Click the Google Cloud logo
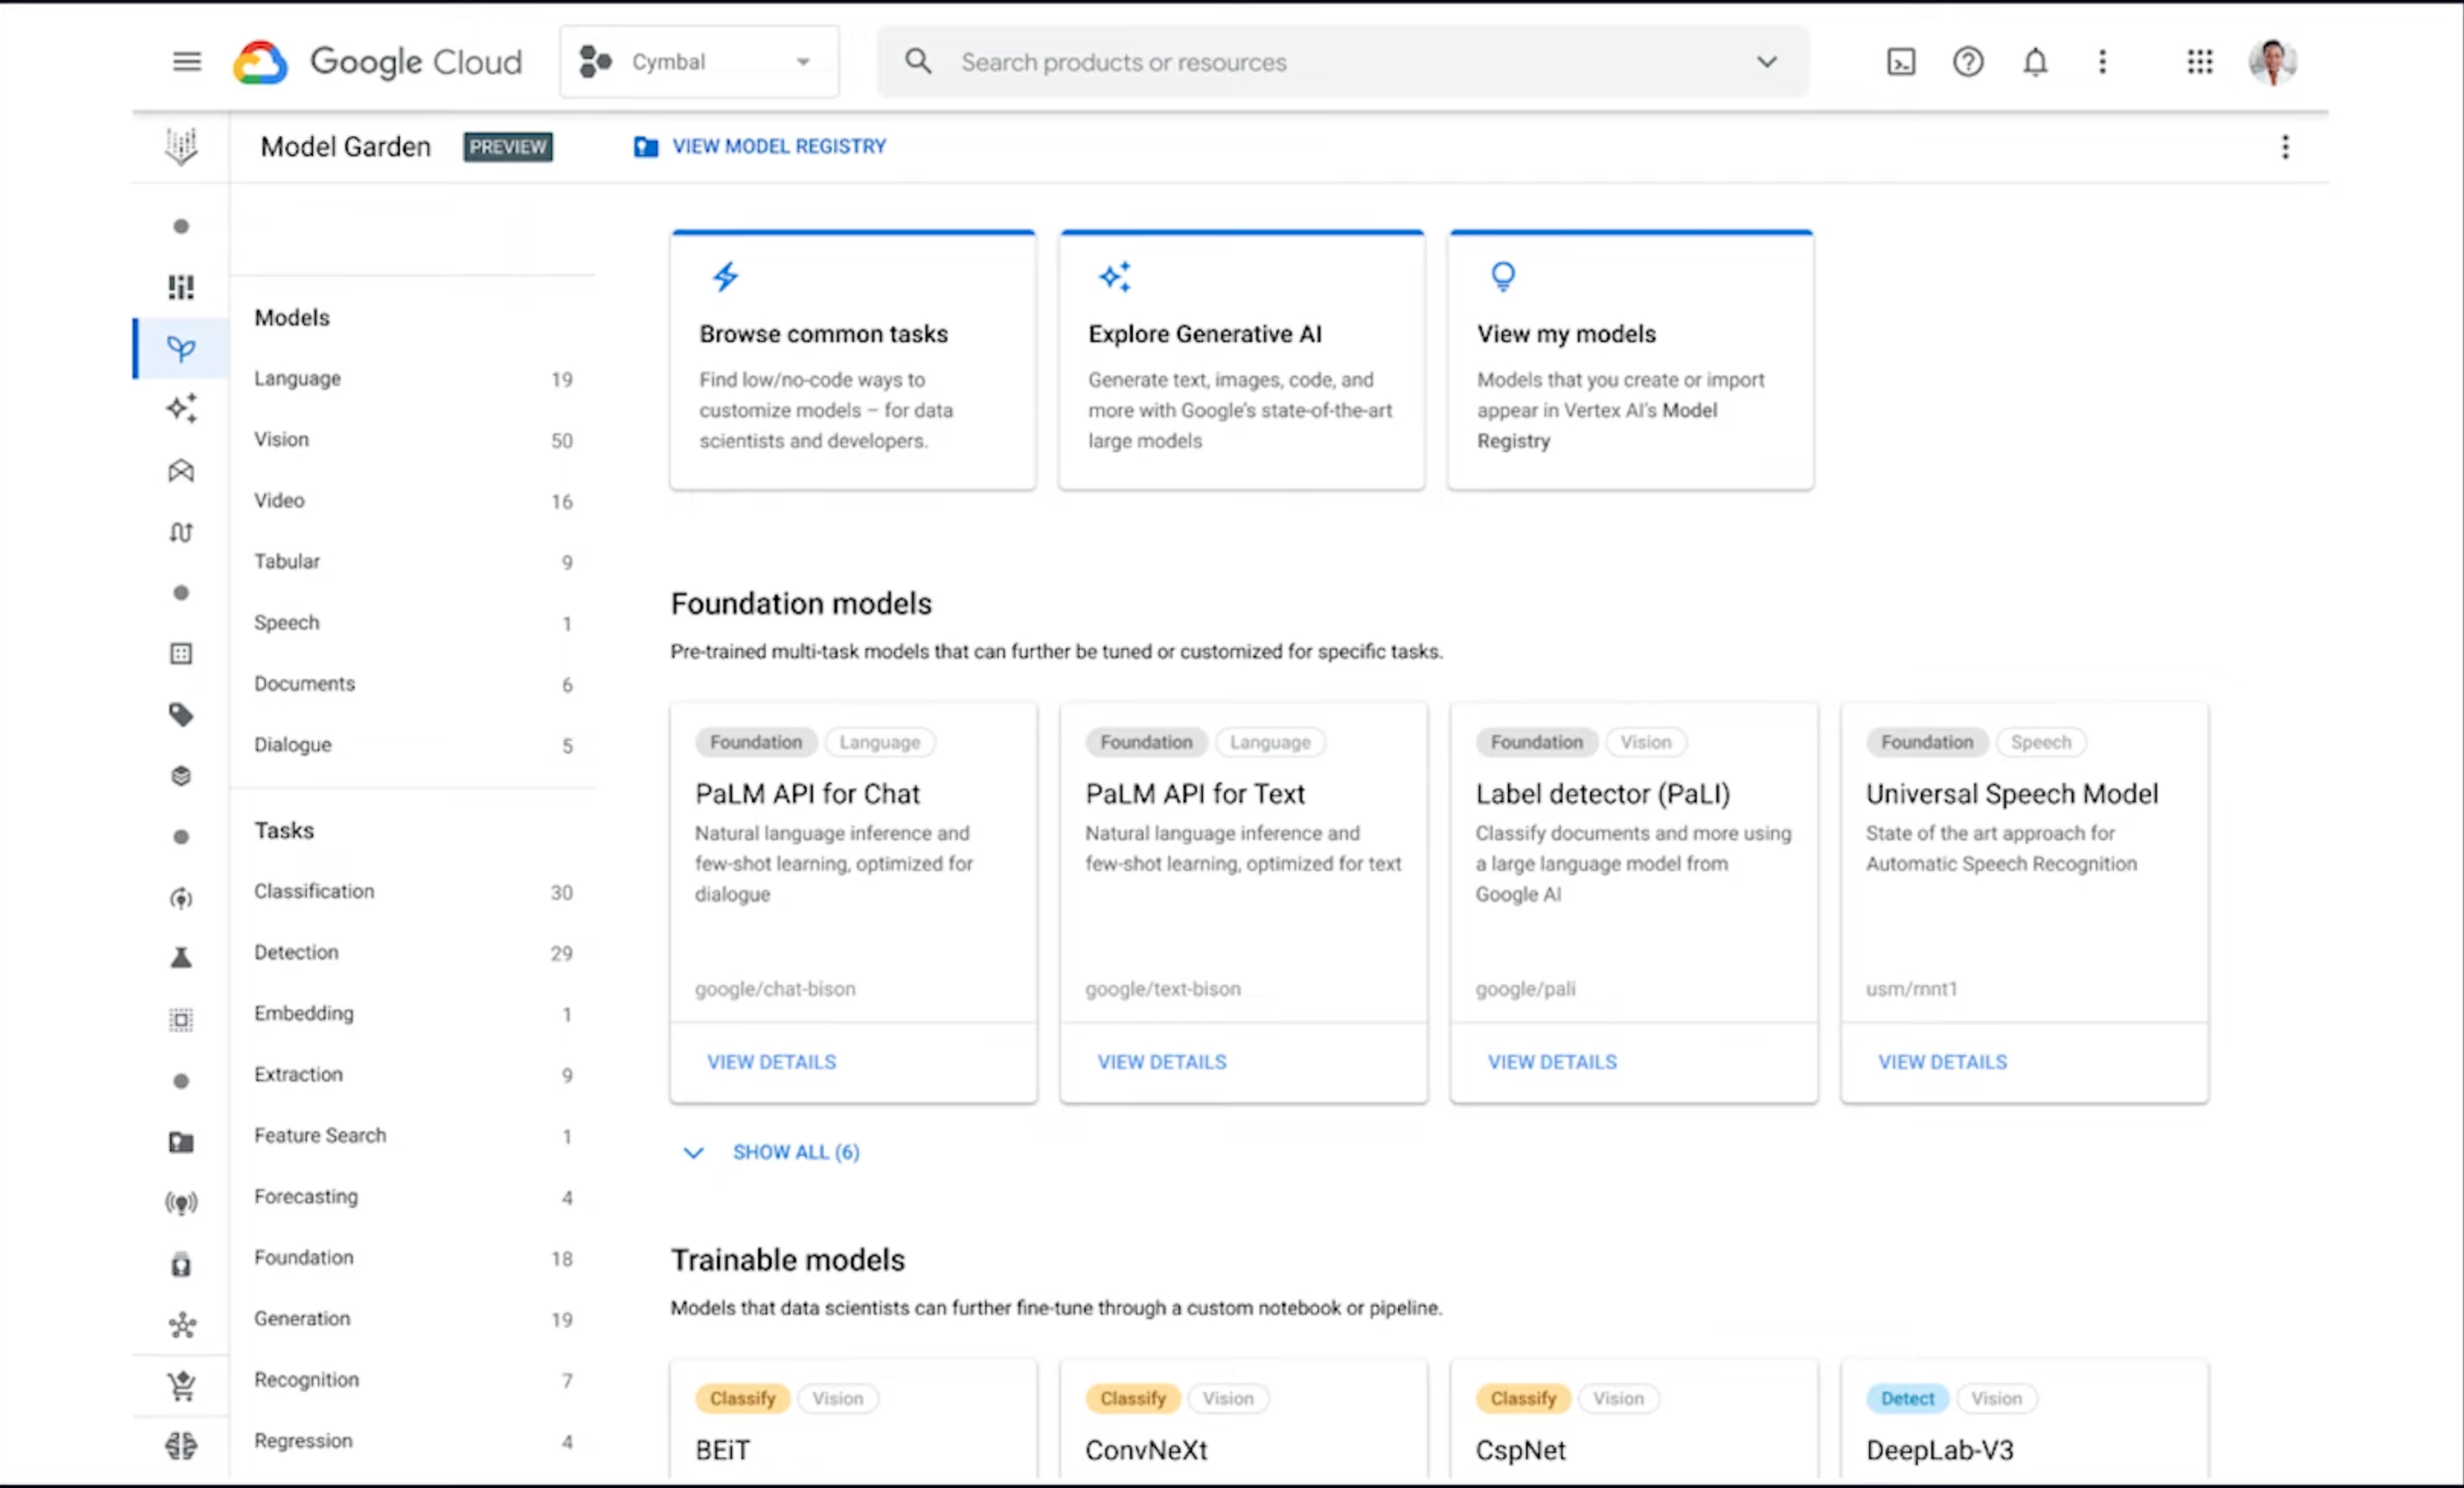Viewport: 2464px width, 1488px height. pyautogui.click(x=377, y=62)
